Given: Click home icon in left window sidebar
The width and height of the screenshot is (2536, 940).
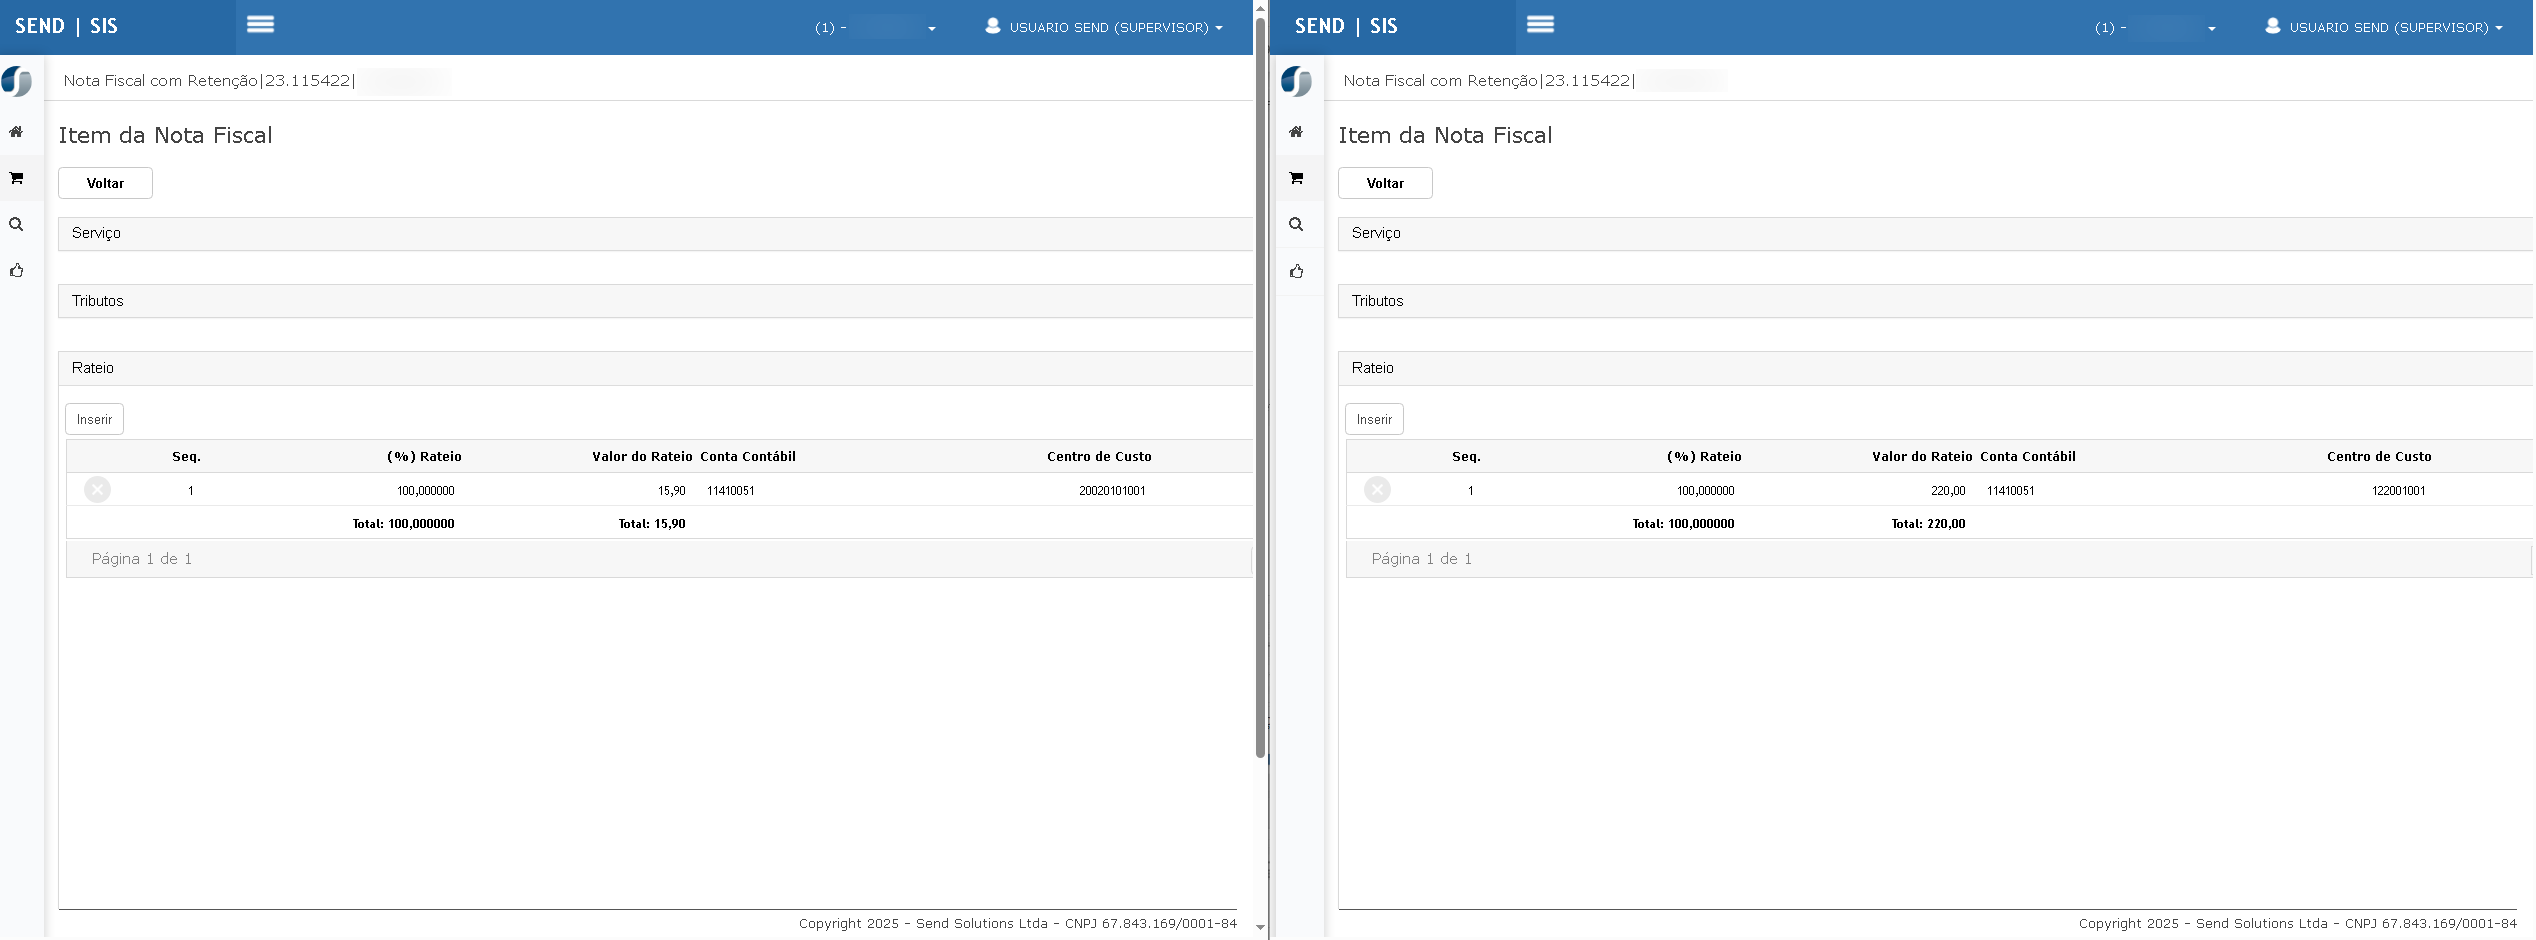Looking at the screenshot, I should pos(16,131).
